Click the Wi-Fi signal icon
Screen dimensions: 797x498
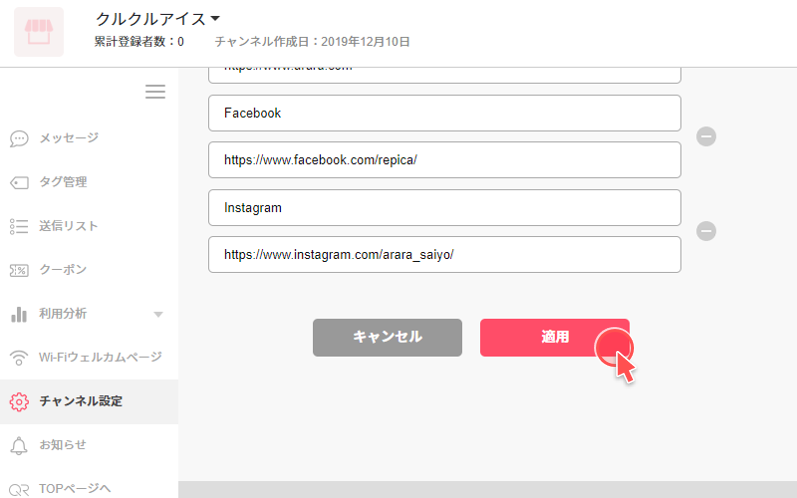click(19, 358)
